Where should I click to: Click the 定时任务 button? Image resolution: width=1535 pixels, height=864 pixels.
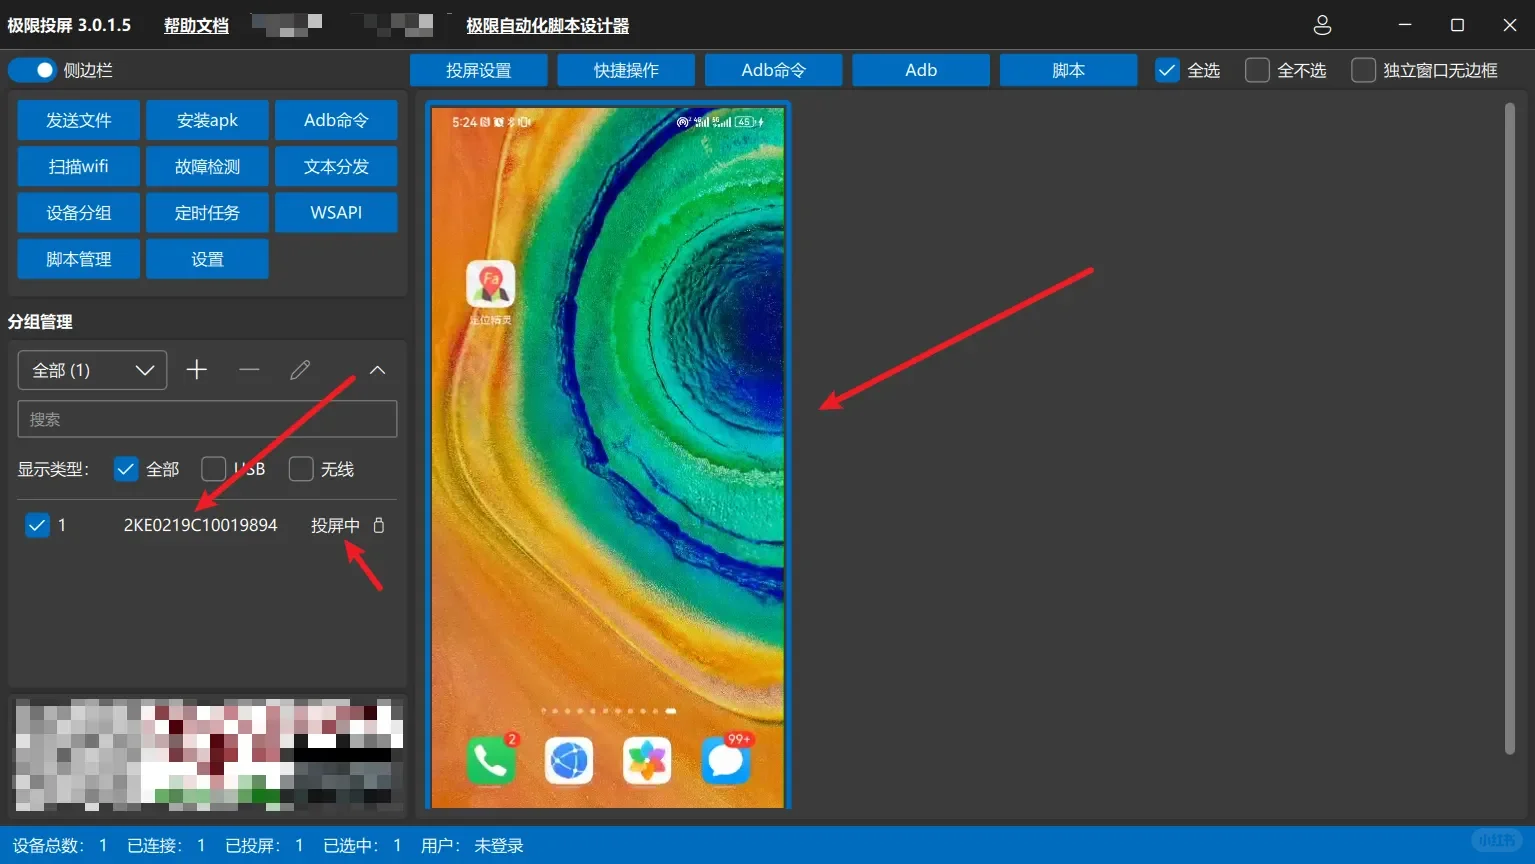pos(207,212)
